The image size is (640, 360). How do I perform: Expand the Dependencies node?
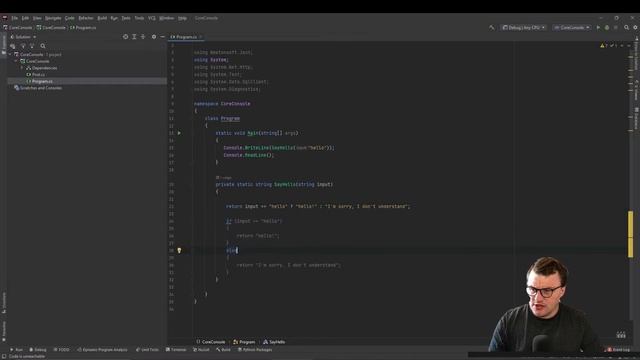[22, 68]
